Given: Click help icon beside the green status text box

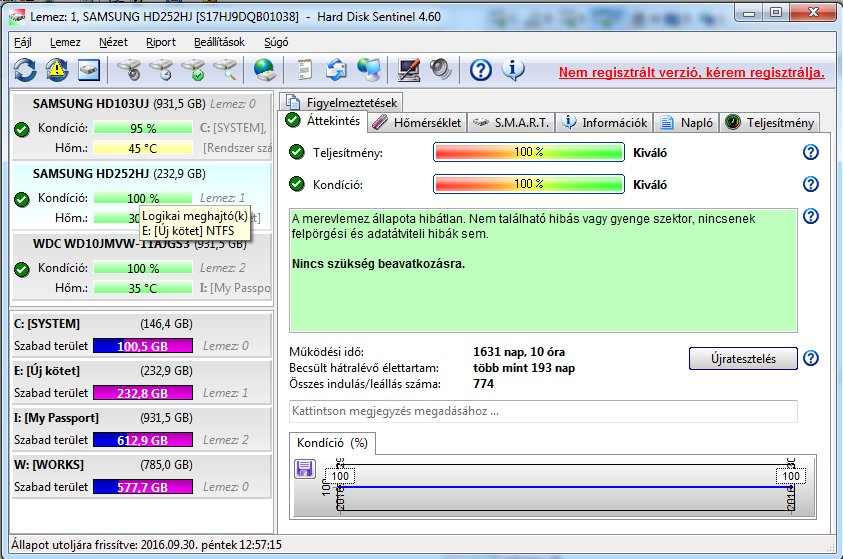Looking at the screenshot, I should (811, 216).
